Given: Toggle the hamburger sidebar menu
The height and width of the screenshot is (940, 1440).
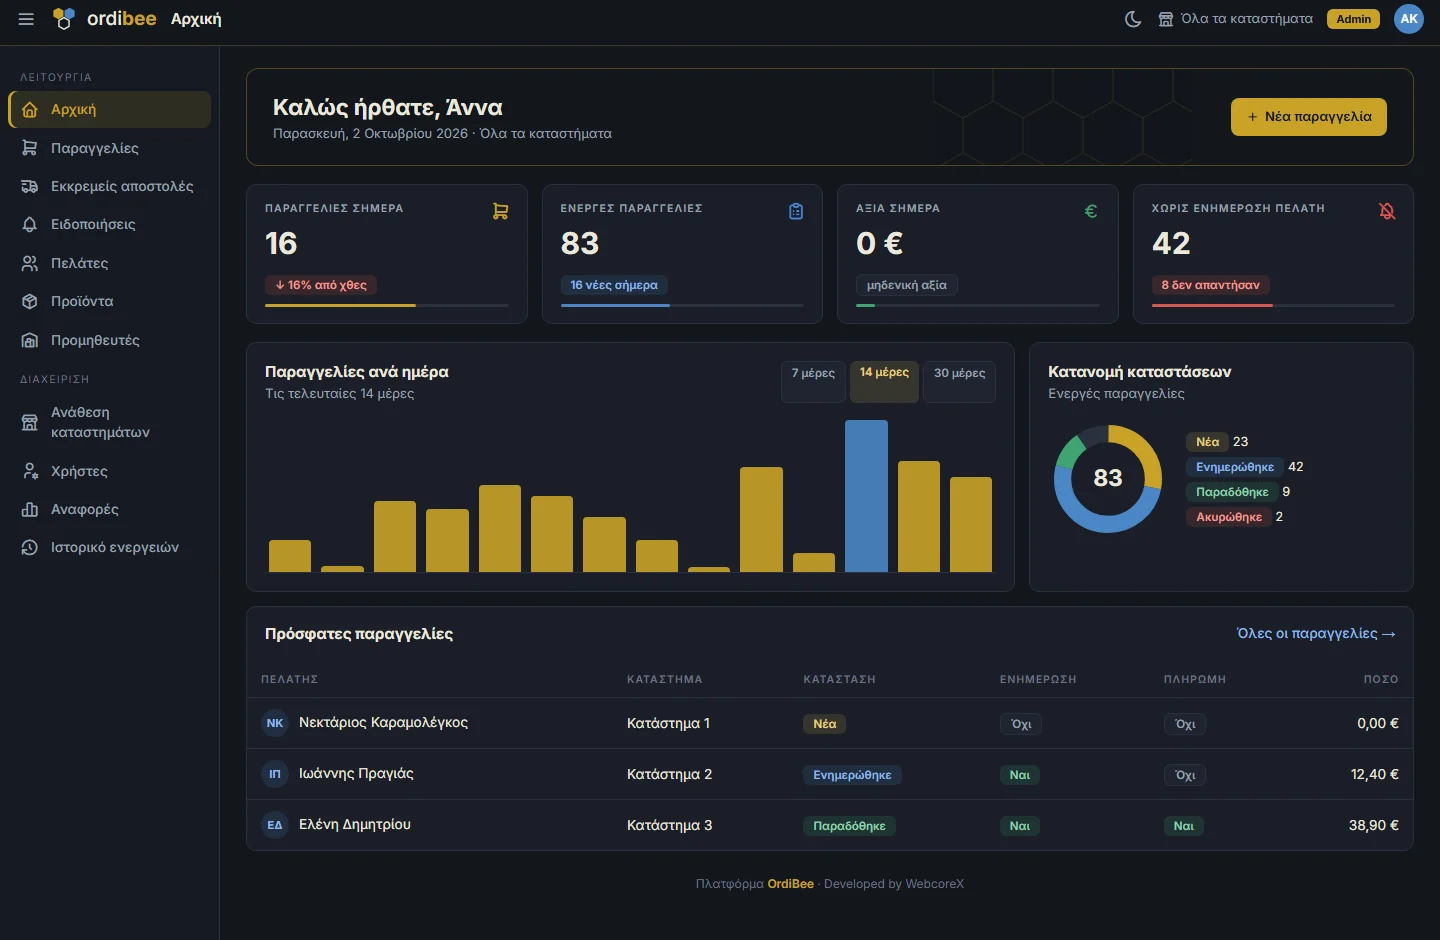Looking at the screenshot, I should (x=26, y=19).
